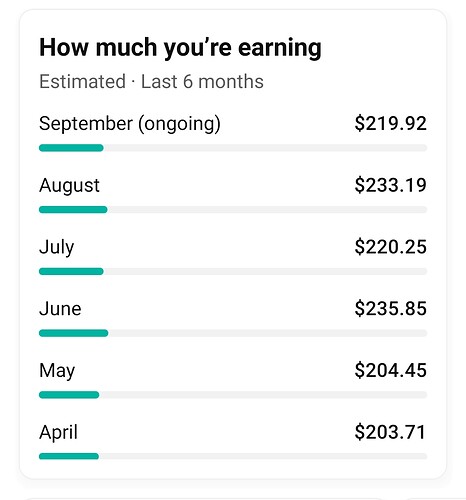Image resolution: width=466 pixels, height=500 pixels.
Task: Select the July earnings progress bar
Action: tap(233, 271)
